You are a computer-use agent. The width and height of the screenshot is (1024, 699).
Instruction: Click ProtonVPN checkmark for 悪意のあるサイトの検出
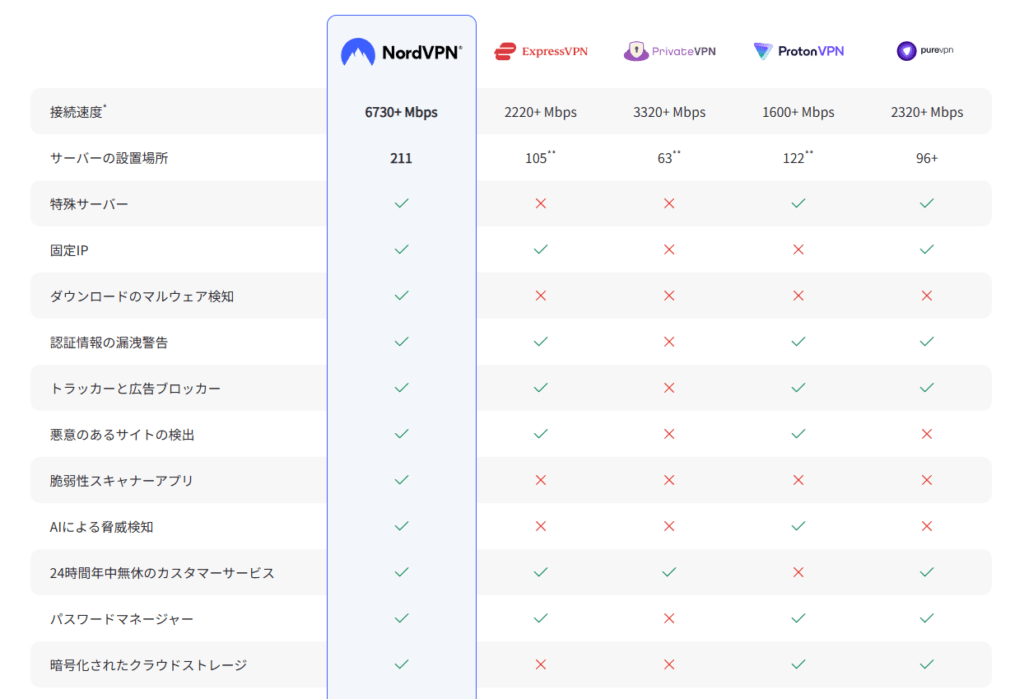(798, 434)
